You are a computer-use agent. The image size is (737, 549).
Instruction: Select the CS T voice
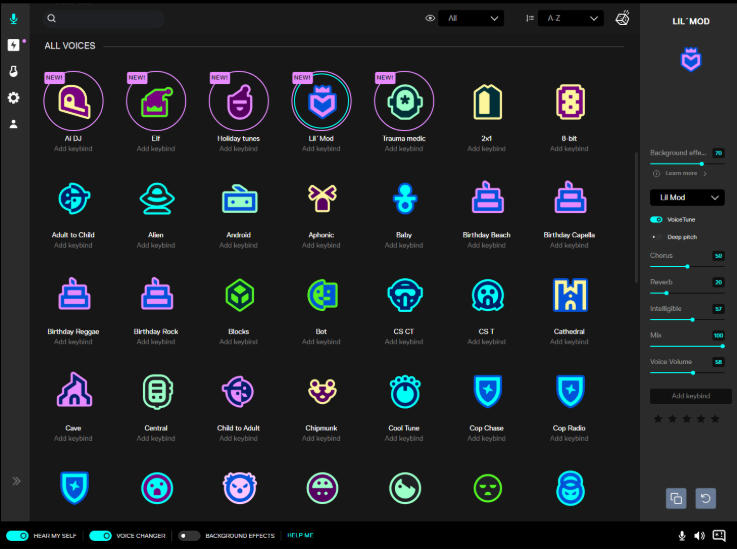(487, 295)
